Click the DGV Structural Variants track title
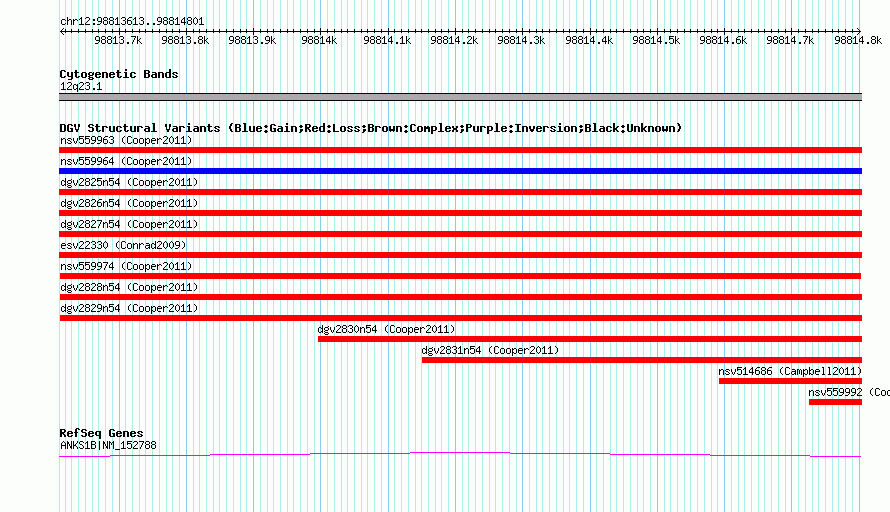This screenshot has height=512, width=890. pos(371,128)
